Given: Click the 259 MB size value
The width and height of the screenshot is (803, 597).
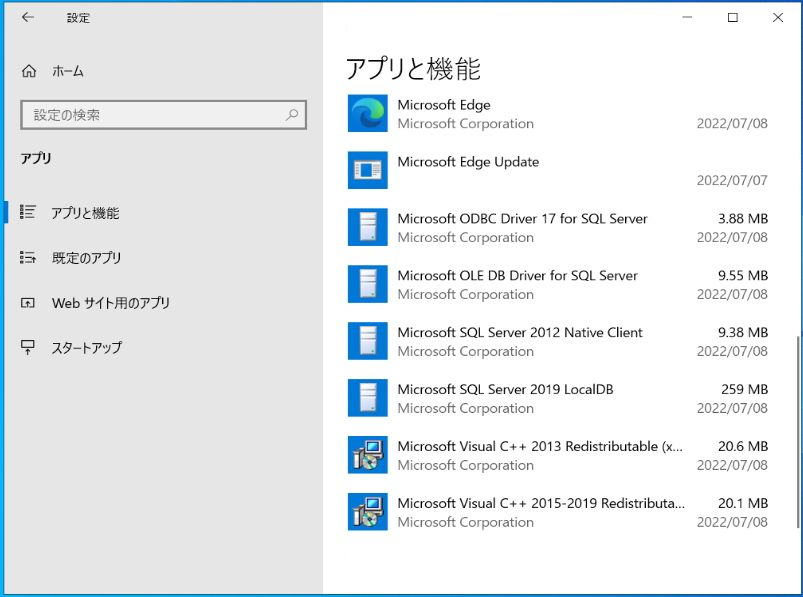Looking at the screenshot, I should tap(745, 389).
